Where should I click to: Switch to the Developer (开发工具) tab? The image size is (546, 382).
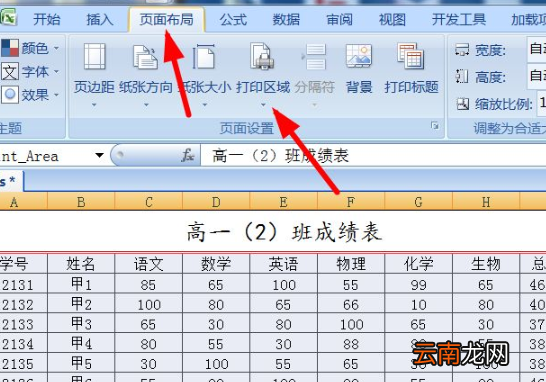click(x=459, y=20)
